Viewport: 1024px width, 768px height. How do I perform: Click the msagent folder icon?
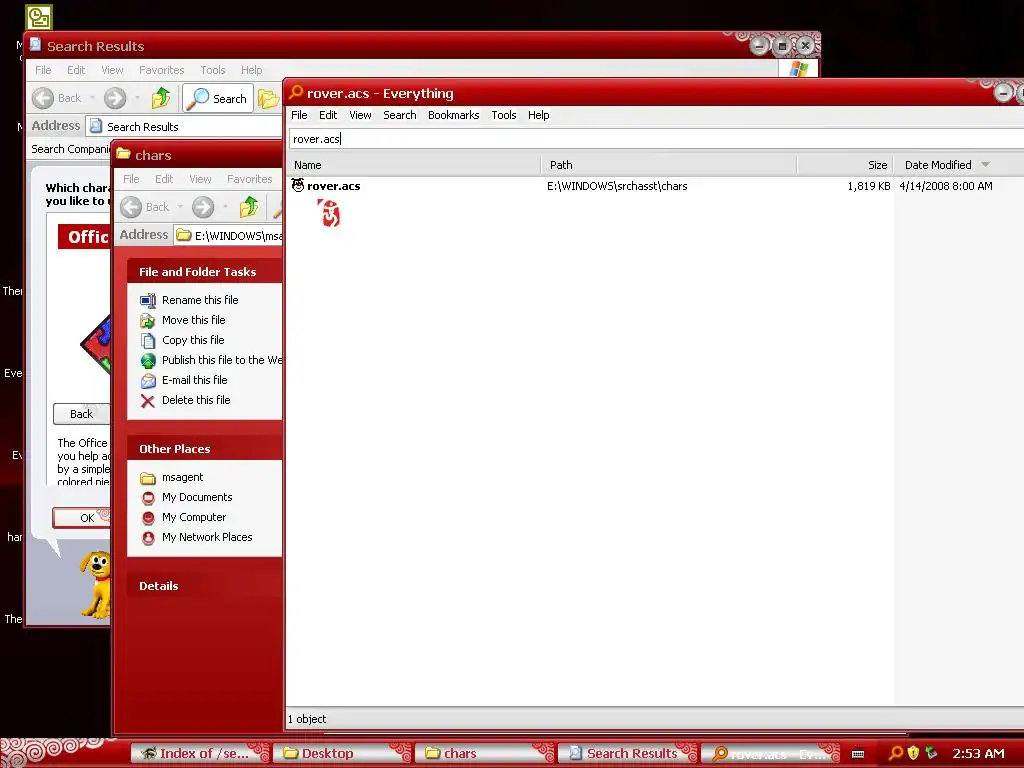[x=148, y=478]
